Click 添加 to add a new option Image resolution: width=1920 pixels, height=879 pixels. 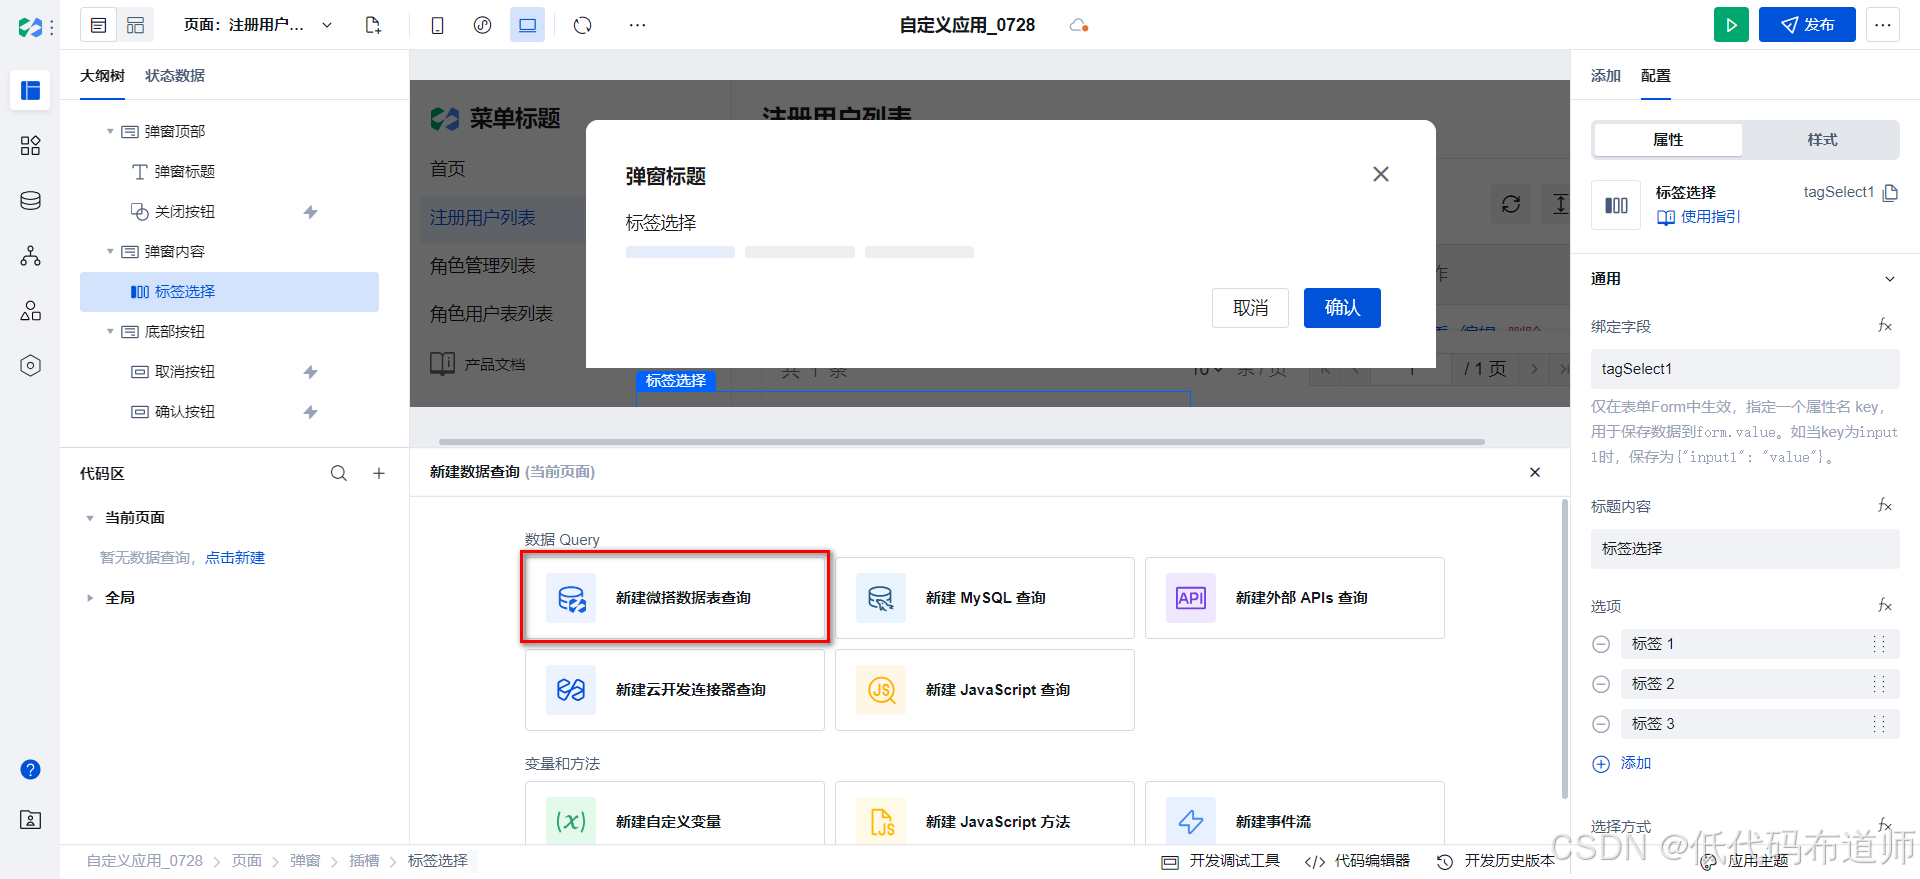click(1622, 763)
